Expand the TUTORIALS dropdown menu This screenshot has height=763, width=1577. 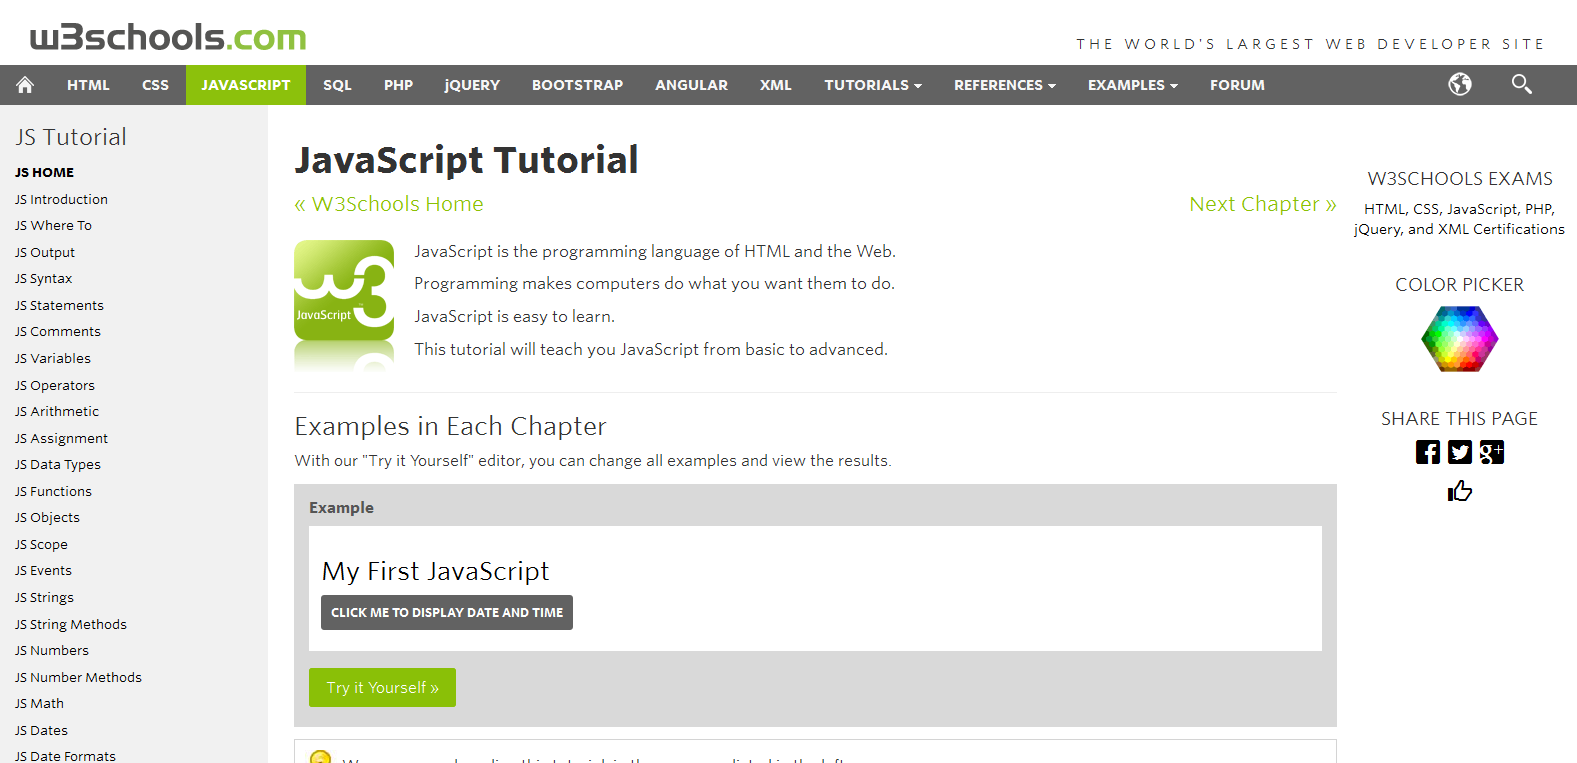click(x=873, y=85)
